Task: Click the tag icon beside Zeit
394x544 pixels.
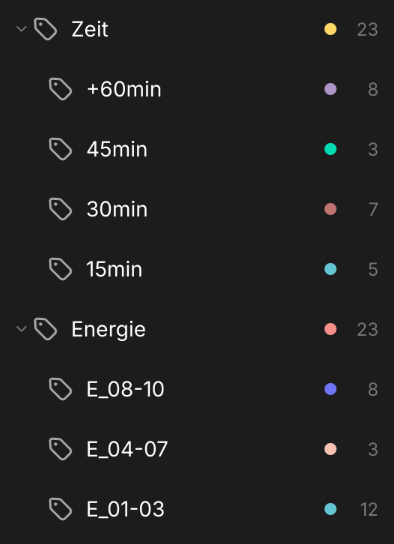Action: [45, 29]
